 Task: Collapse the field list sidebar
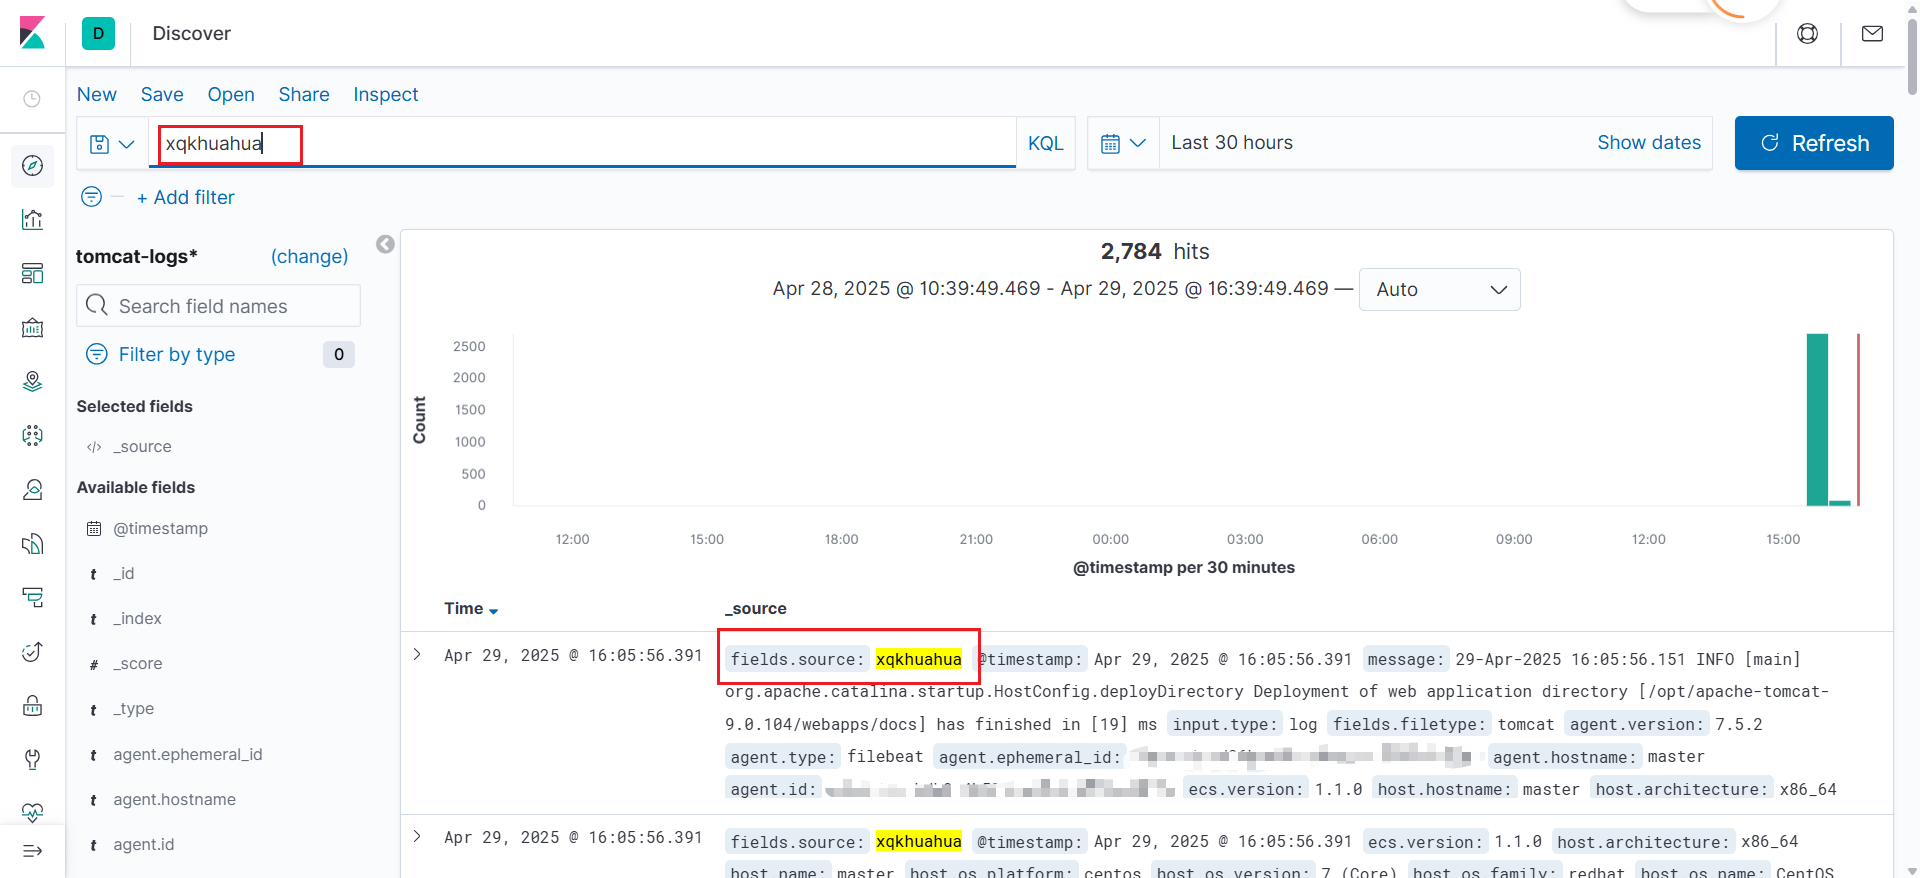(385, 245)
